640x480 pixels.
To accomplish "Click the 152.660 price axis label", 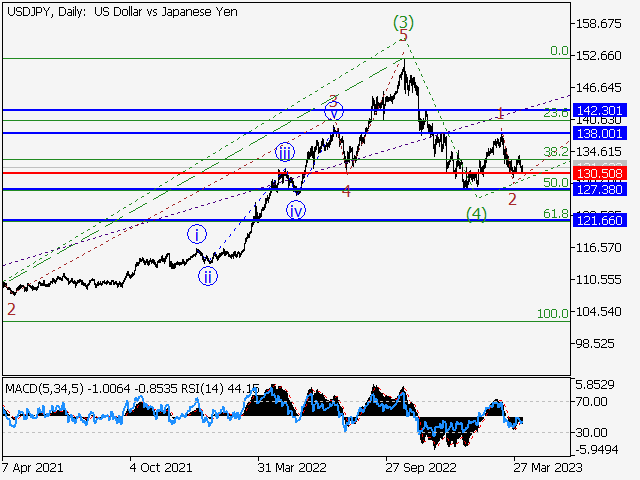I will point(598,56).
